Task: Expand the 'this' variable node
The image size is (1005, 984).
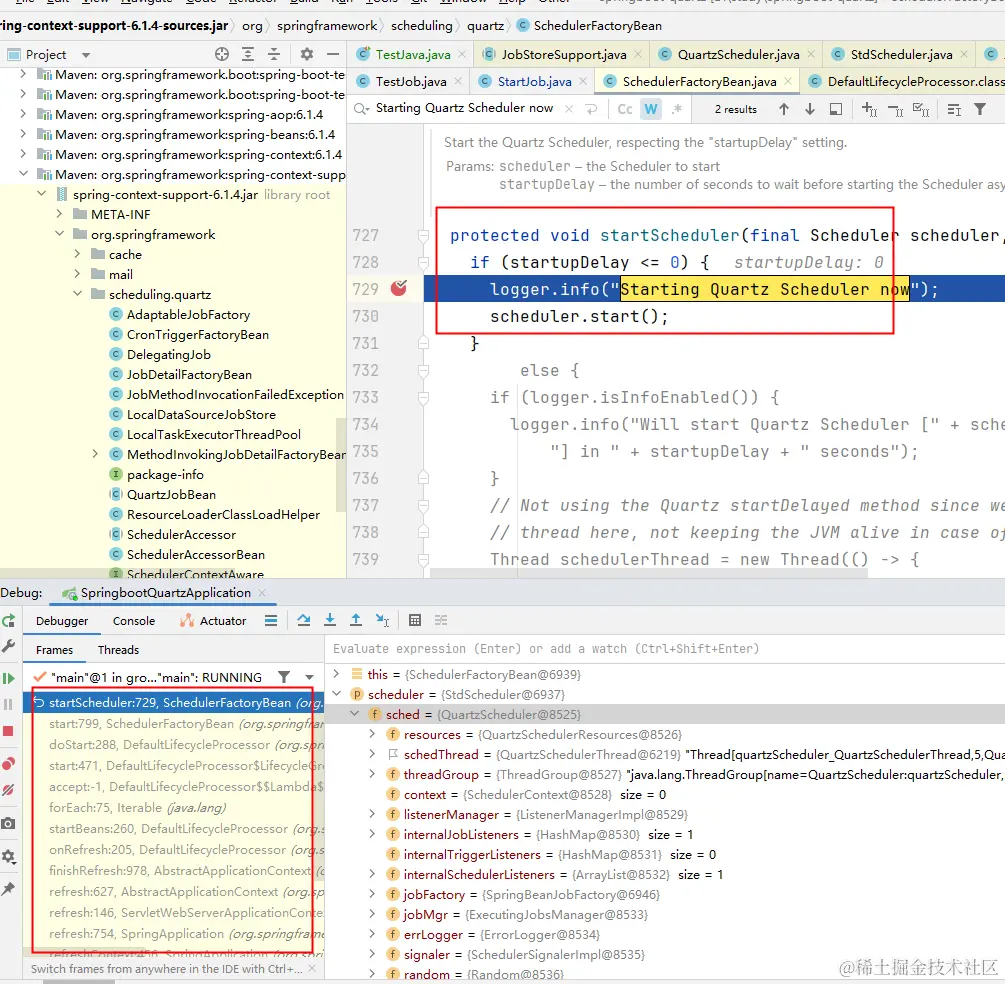Action: pyautogui.click(x=336, y=674)
